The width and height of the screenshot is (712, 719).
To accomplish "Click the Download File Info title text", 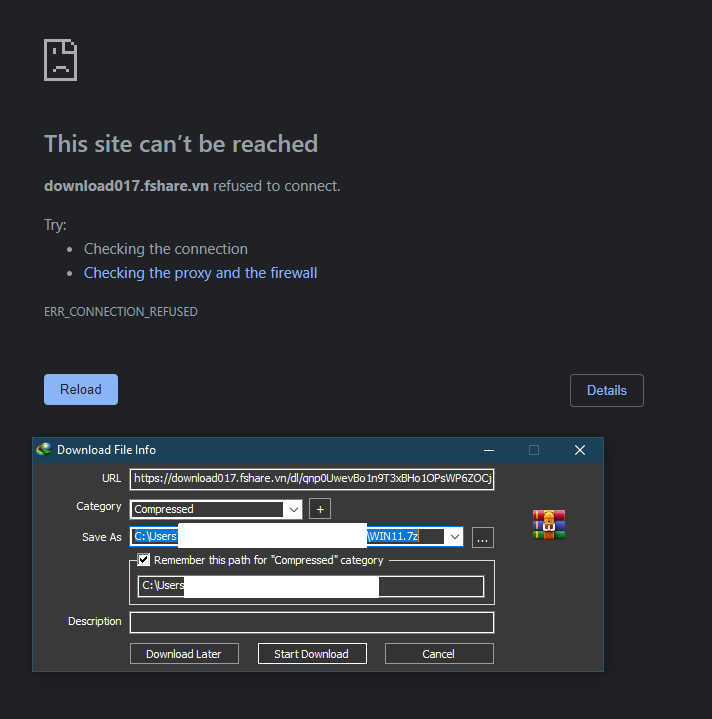I will 106,450.
